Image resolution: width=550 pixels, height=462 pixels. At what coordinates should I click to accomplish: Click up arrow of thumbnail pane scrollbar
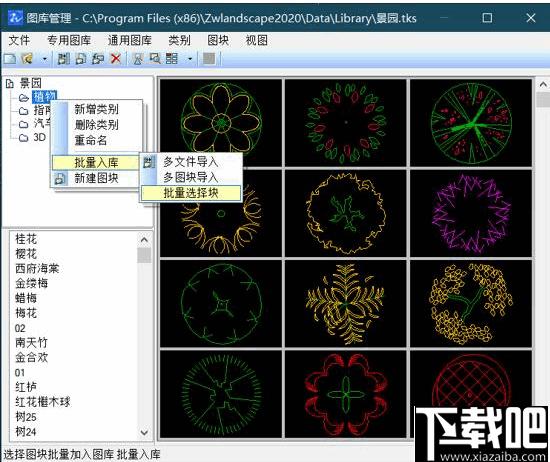coord(543,85)
